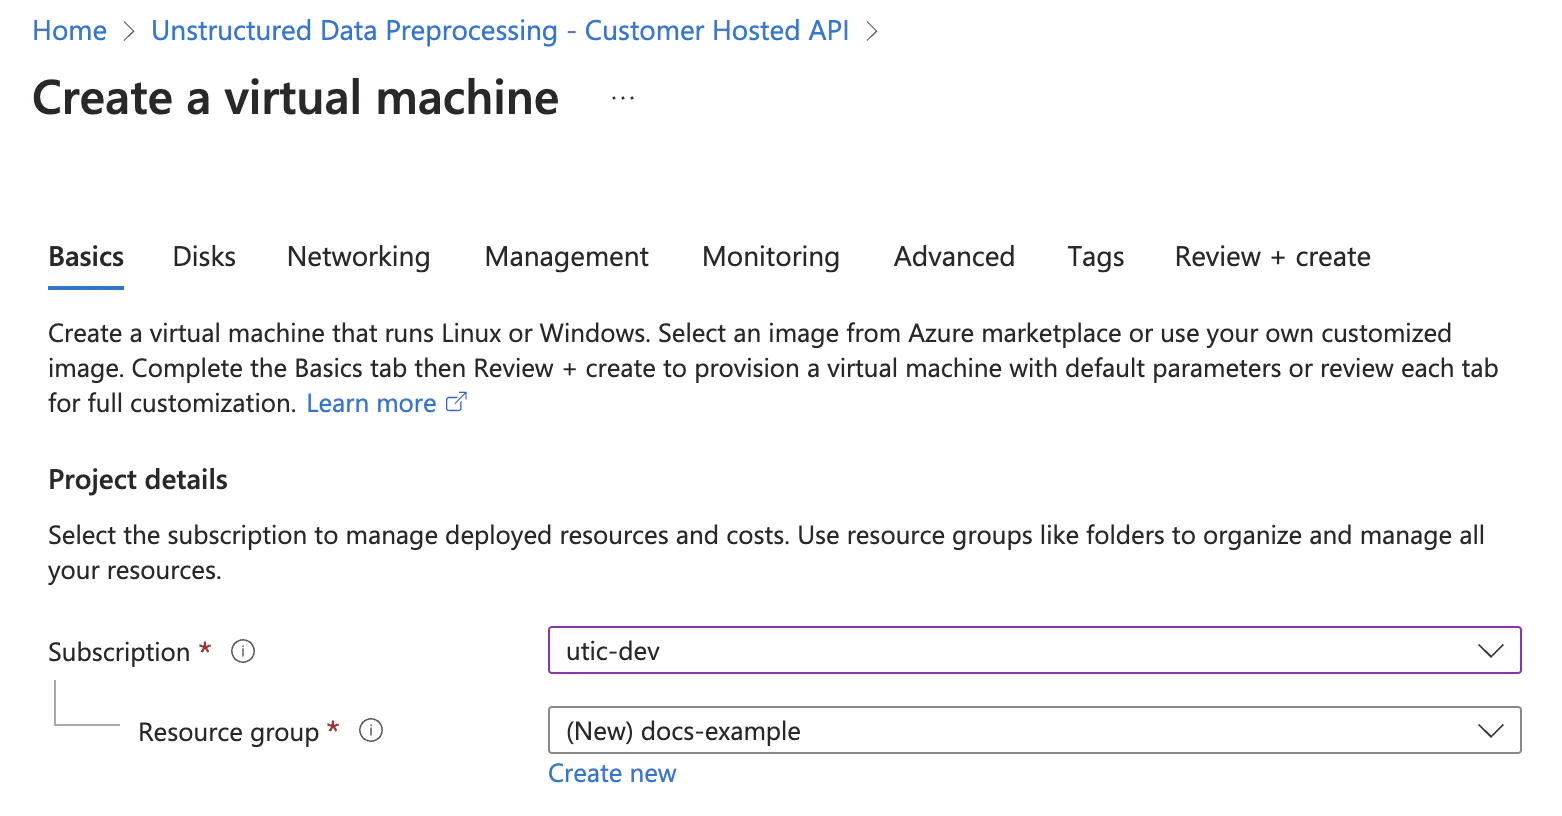Go to the Monitoring tab
This screenshot has height=816, width=1562.
(771, 257)
